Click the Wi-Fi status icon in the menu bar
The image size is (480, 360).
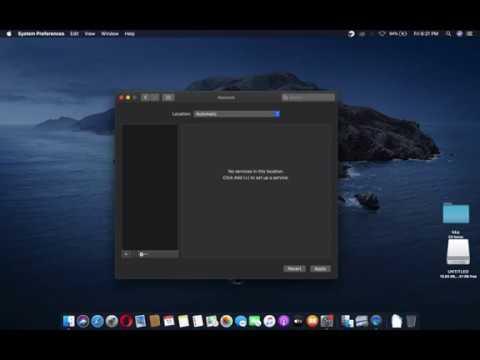point(382,34)
